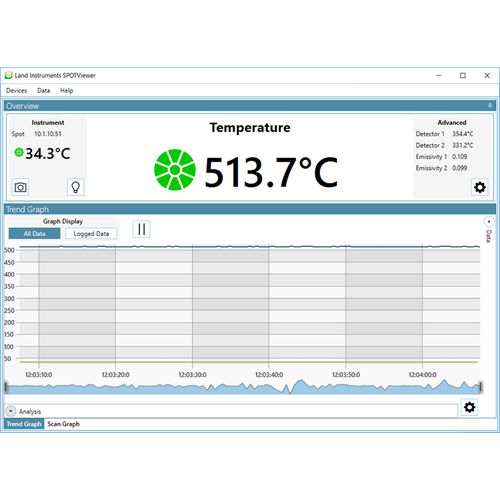The height and width of the screenshot is (500, 500).
Task: Click the large green temperature status wheel
Action: pyautogui.click(x=175, y=170)
